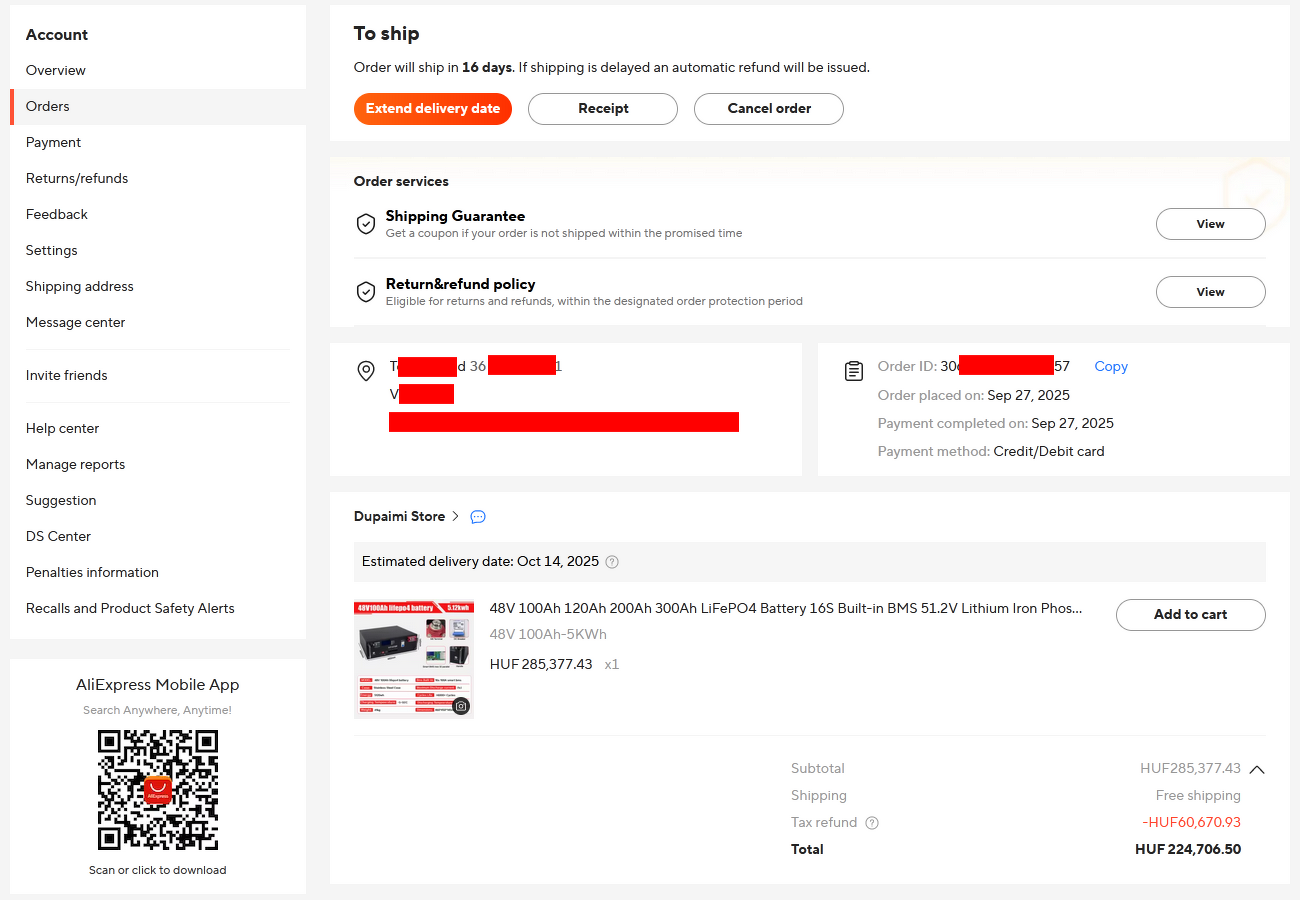
Task: Click the address location pin icon
Action: (366, 372)
